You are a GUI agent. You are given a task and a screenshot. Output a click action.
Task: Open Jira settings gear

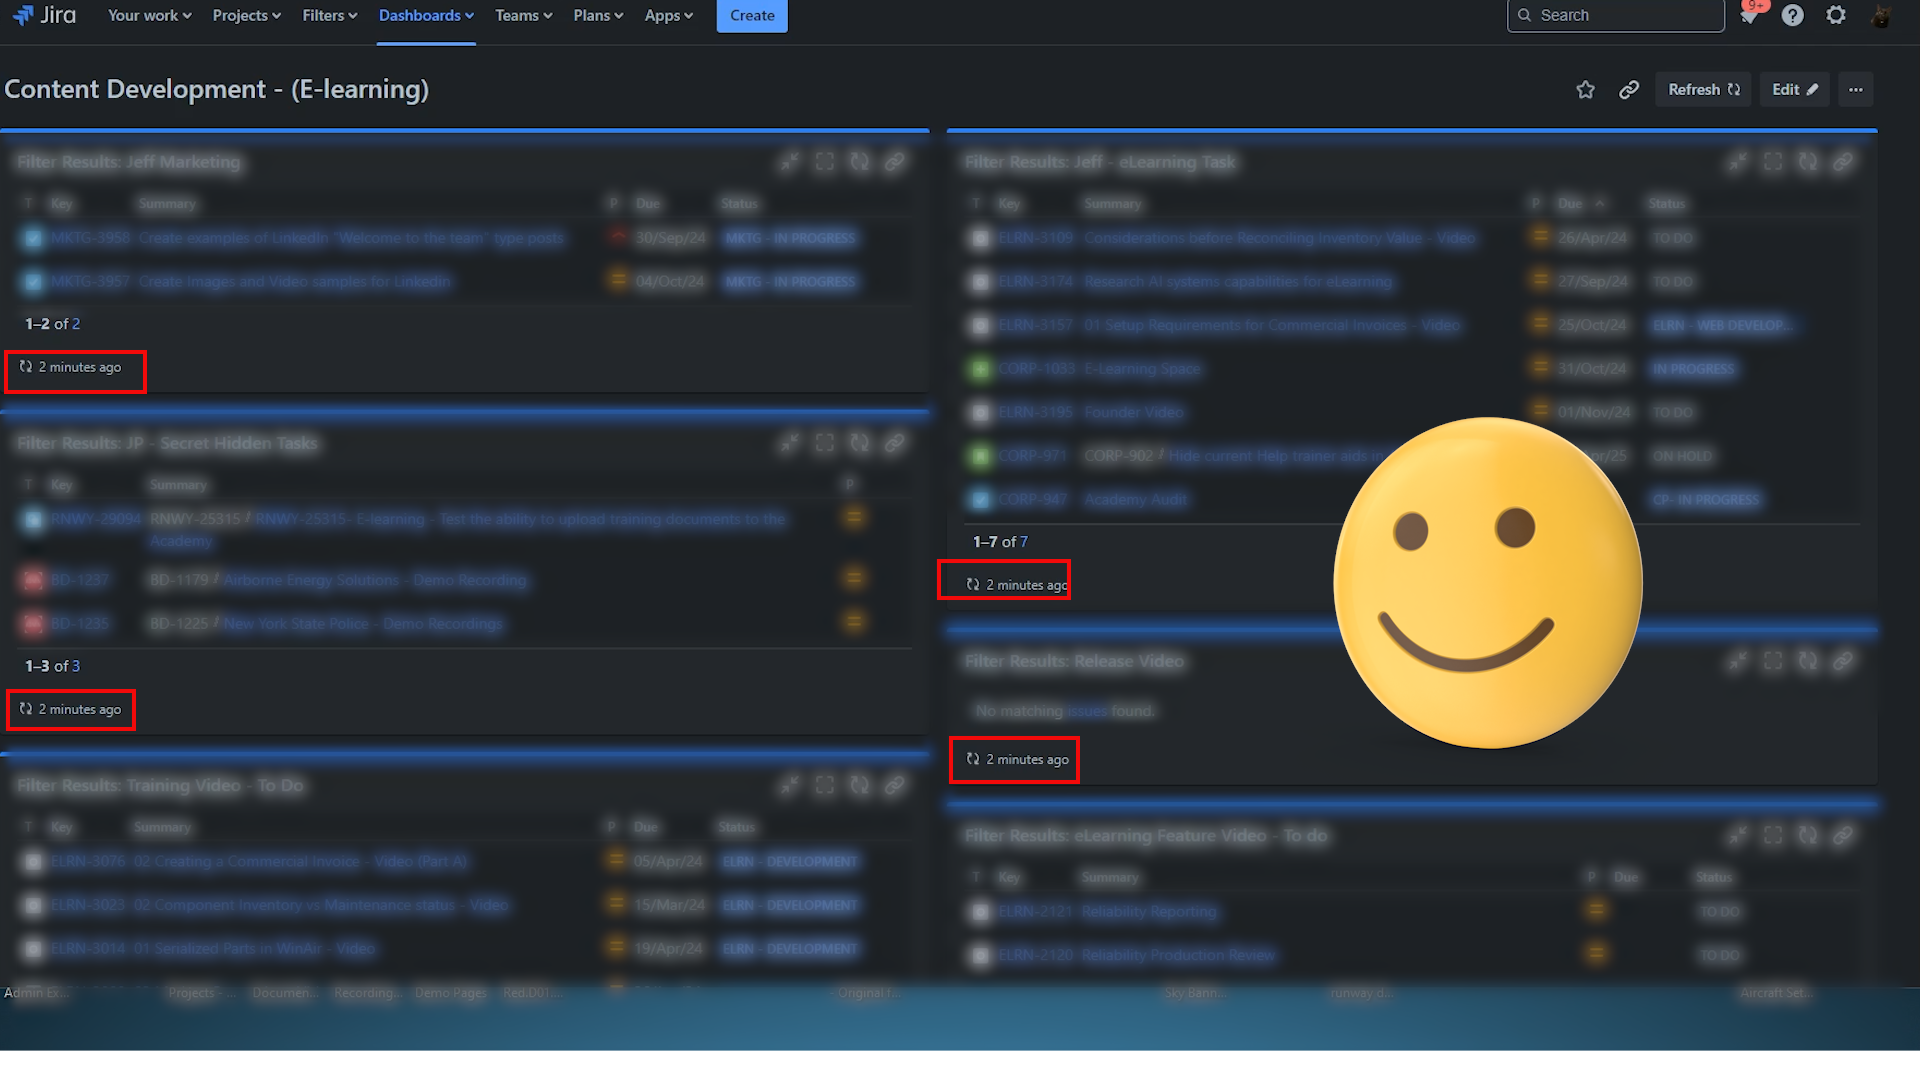tap(1836, 16)
